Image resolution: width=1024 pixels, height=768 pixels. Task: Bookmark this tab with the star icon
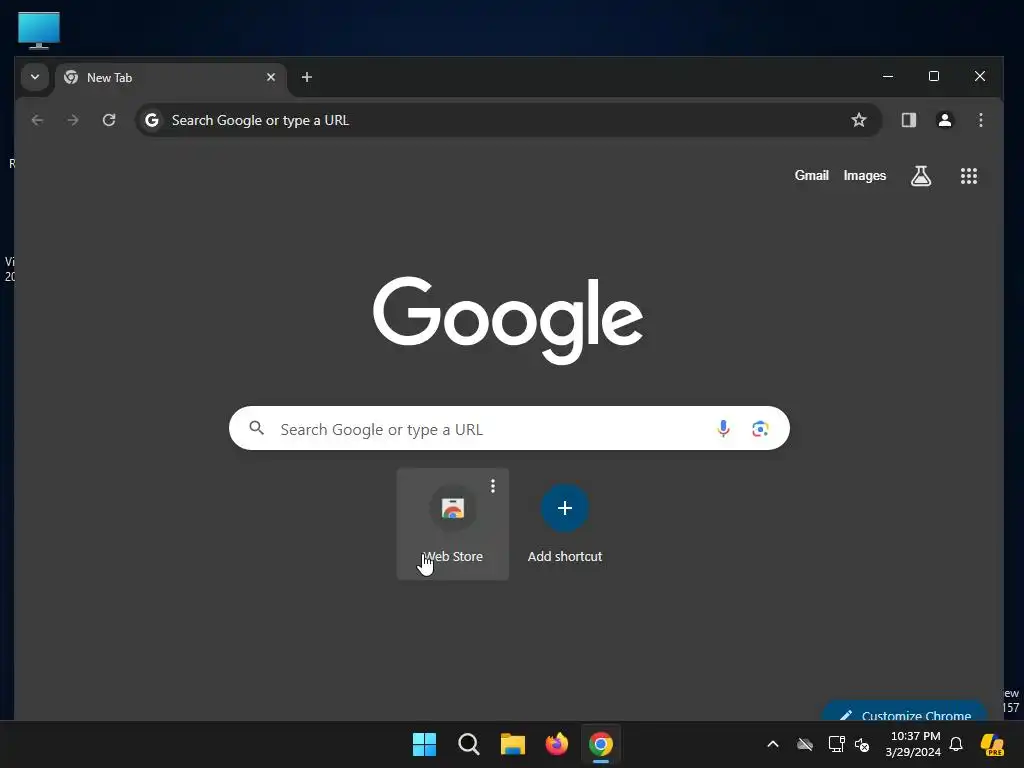click(859, 120)
